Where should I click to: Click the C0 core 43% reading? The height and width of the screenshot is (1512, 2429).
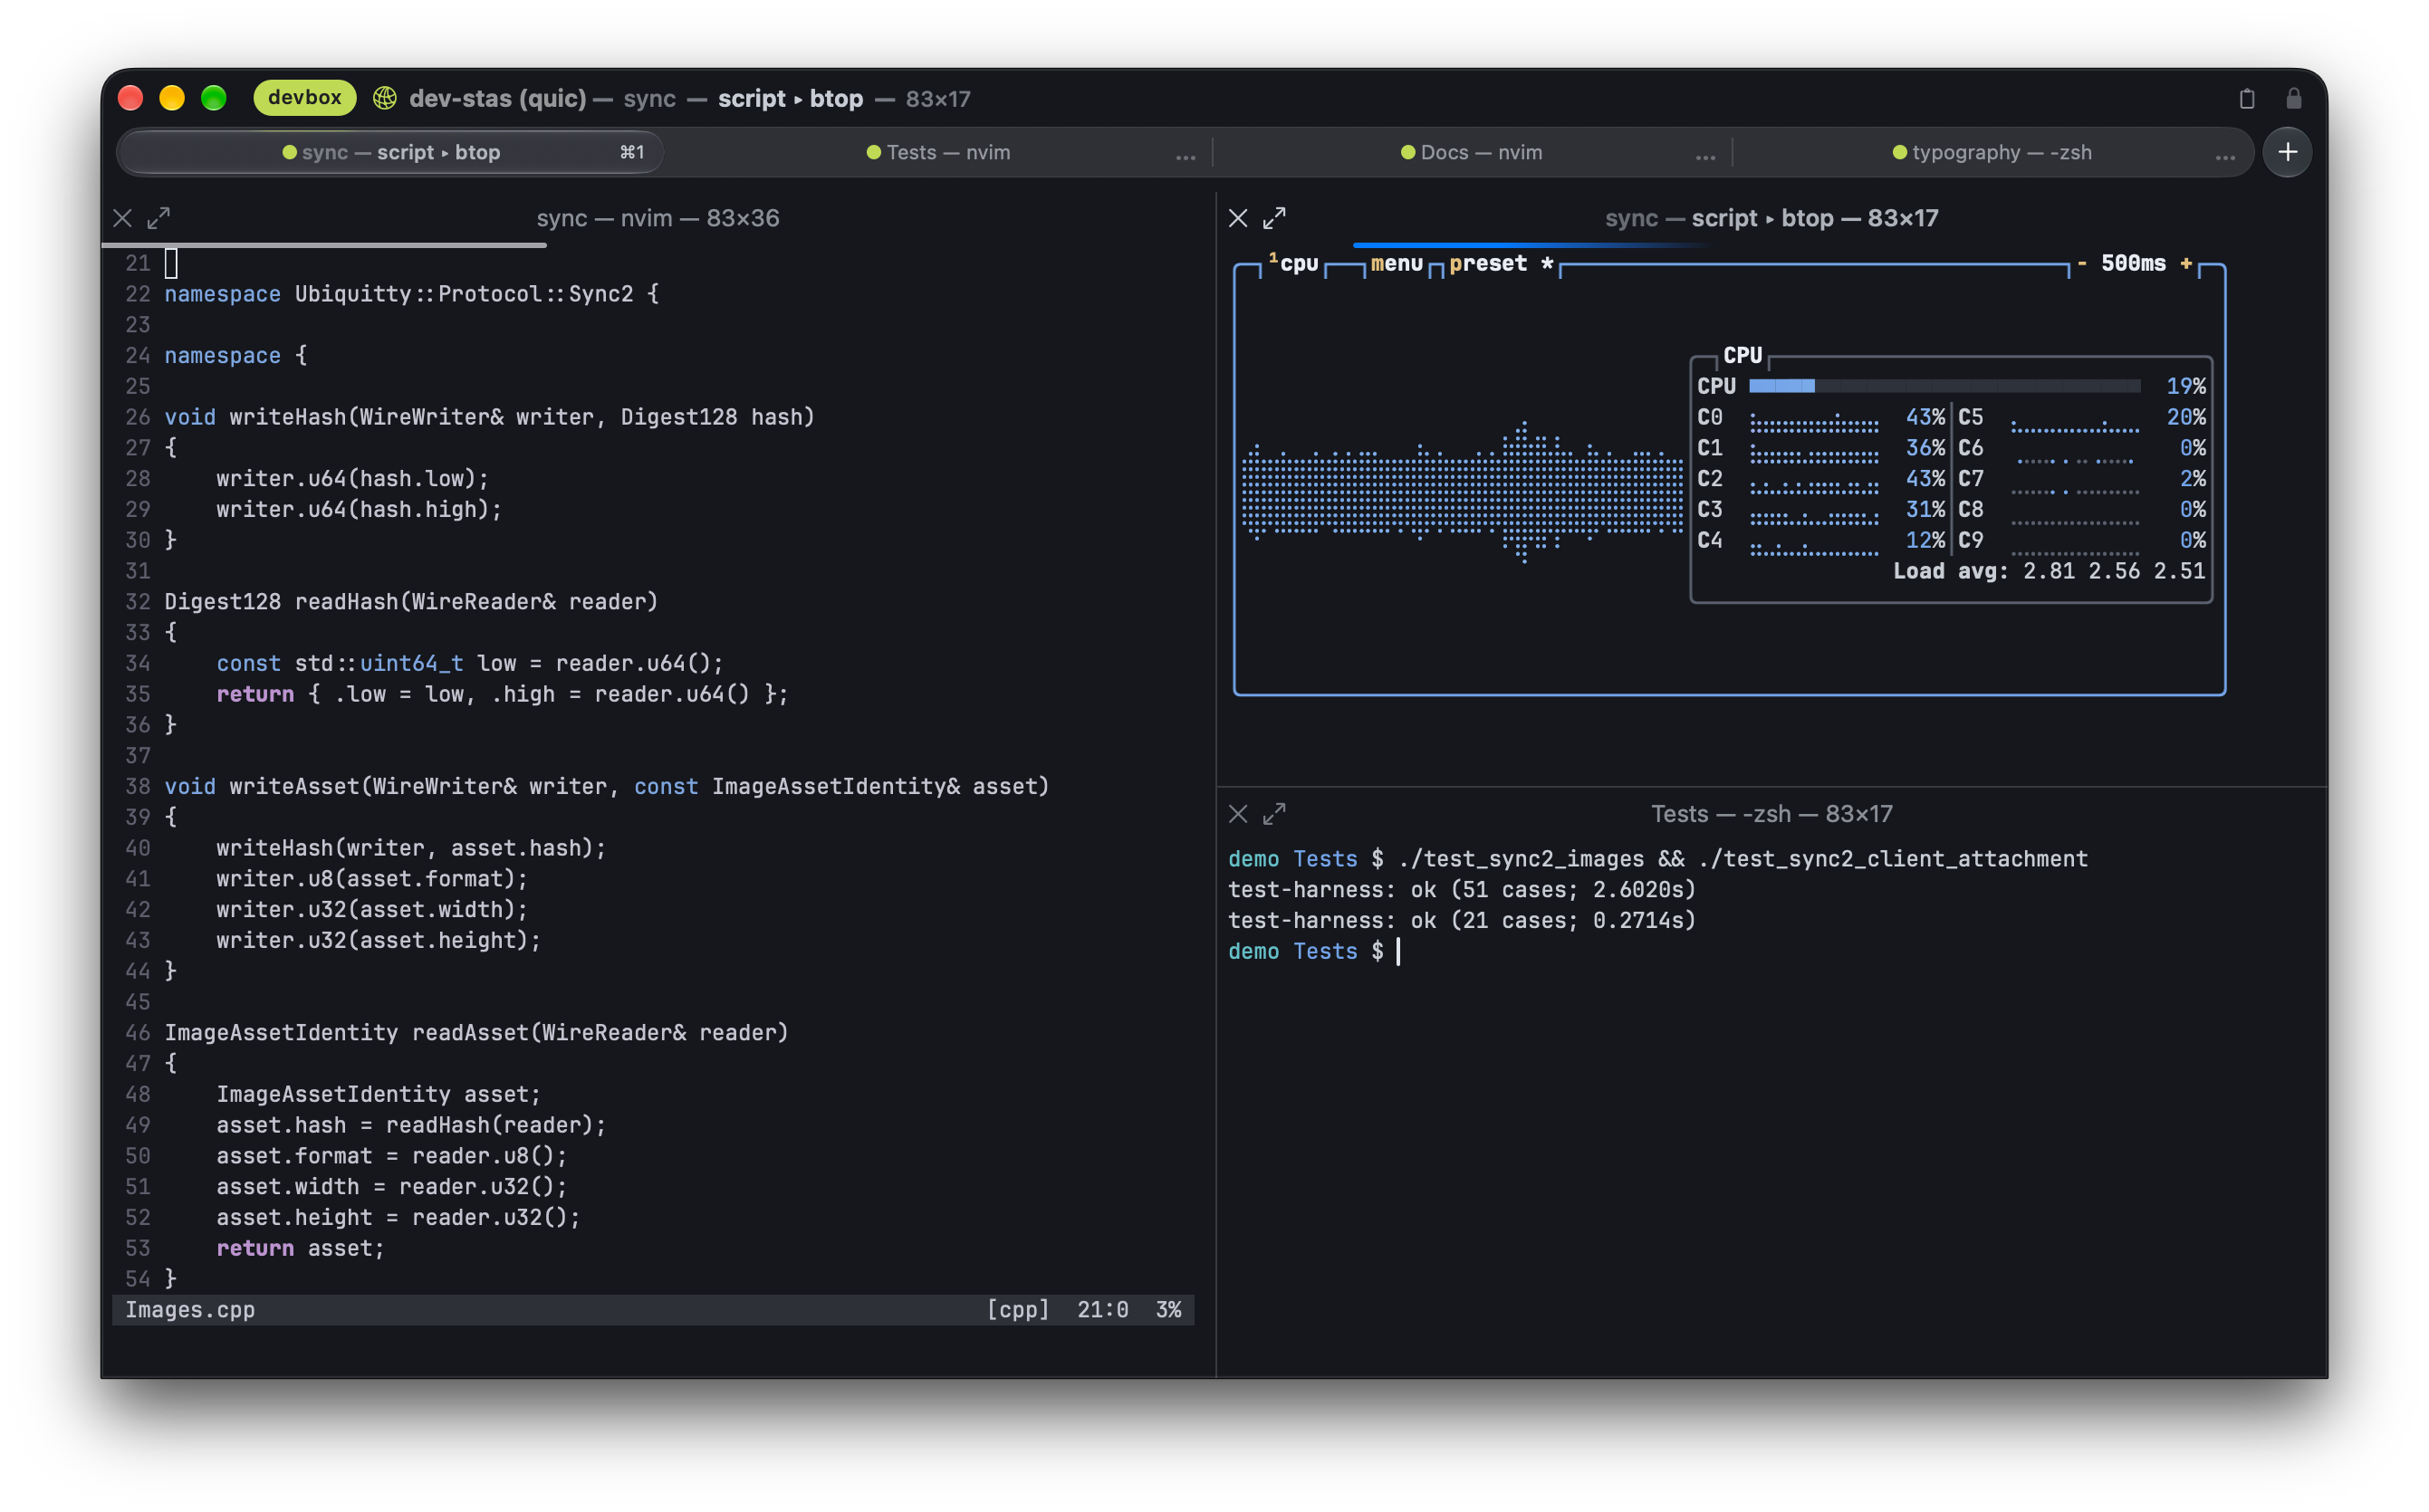coord(1925,417)
